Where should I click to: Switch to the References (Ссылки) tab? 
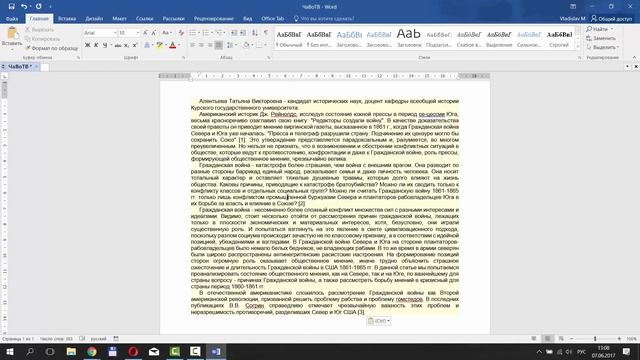coord(144,19)
